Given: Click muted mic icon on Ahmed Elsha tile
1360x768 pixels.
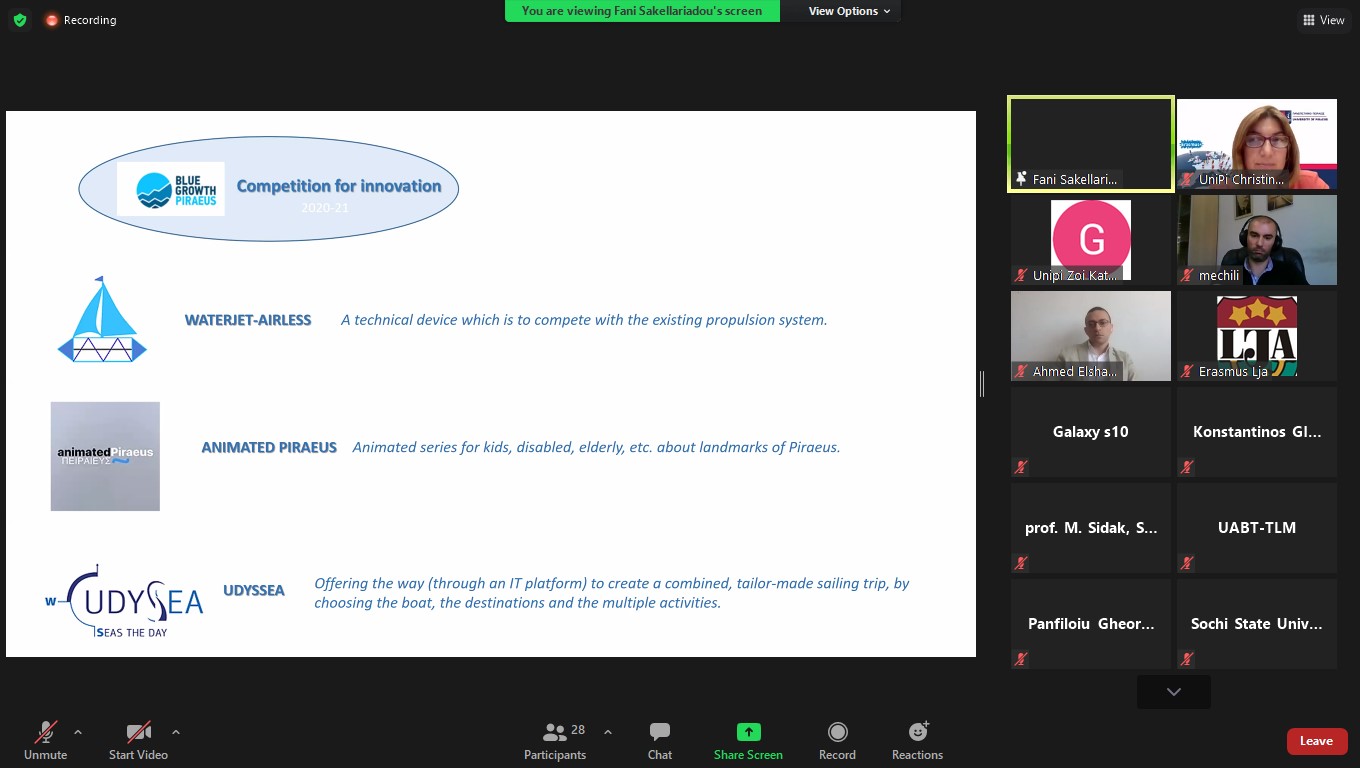Looking at the screenshot, I should point(1021,371).
